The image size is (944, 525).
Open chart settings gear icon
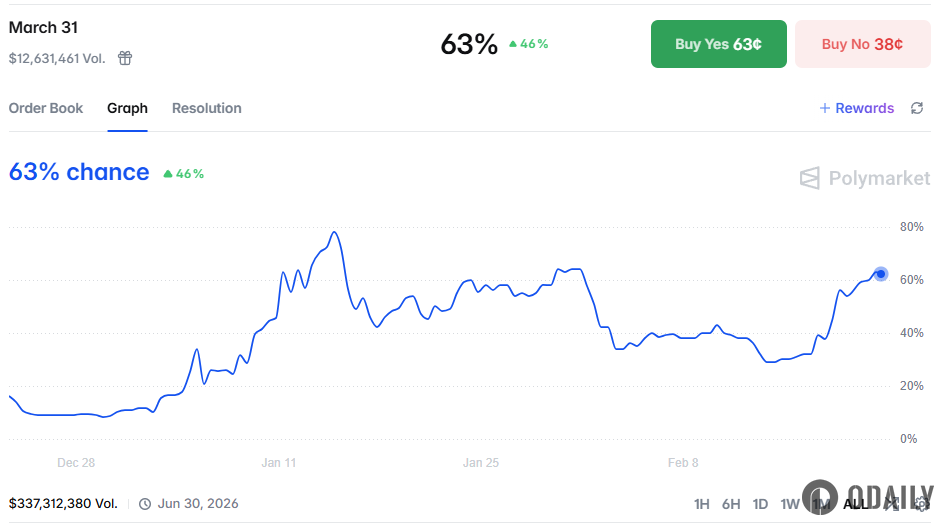[x=921, y=504]
